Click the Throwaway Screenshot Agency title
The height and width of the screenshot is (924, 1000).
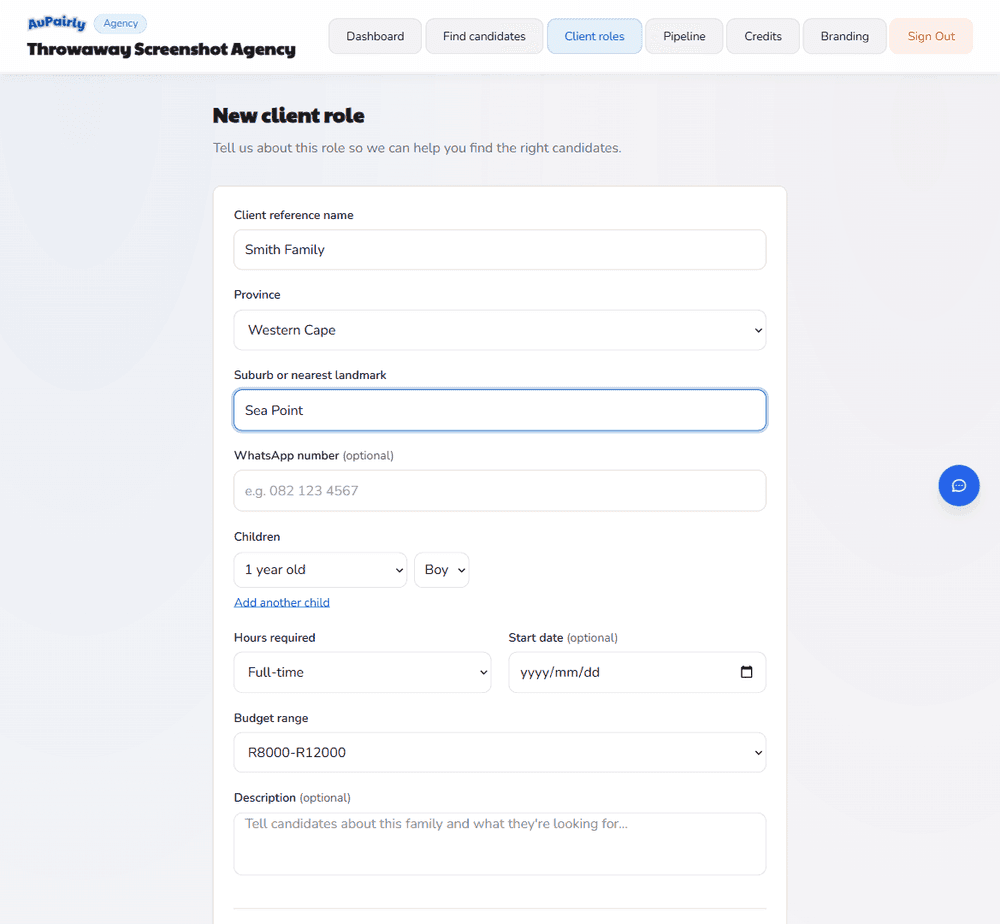point(161,50)
